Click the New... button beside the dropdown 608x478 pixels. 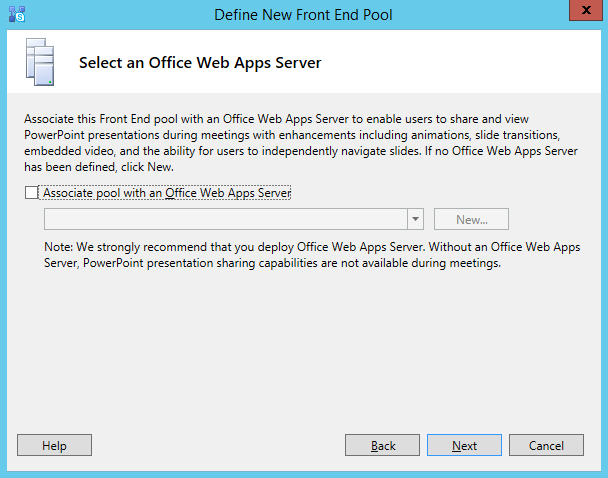pos(471,219)
